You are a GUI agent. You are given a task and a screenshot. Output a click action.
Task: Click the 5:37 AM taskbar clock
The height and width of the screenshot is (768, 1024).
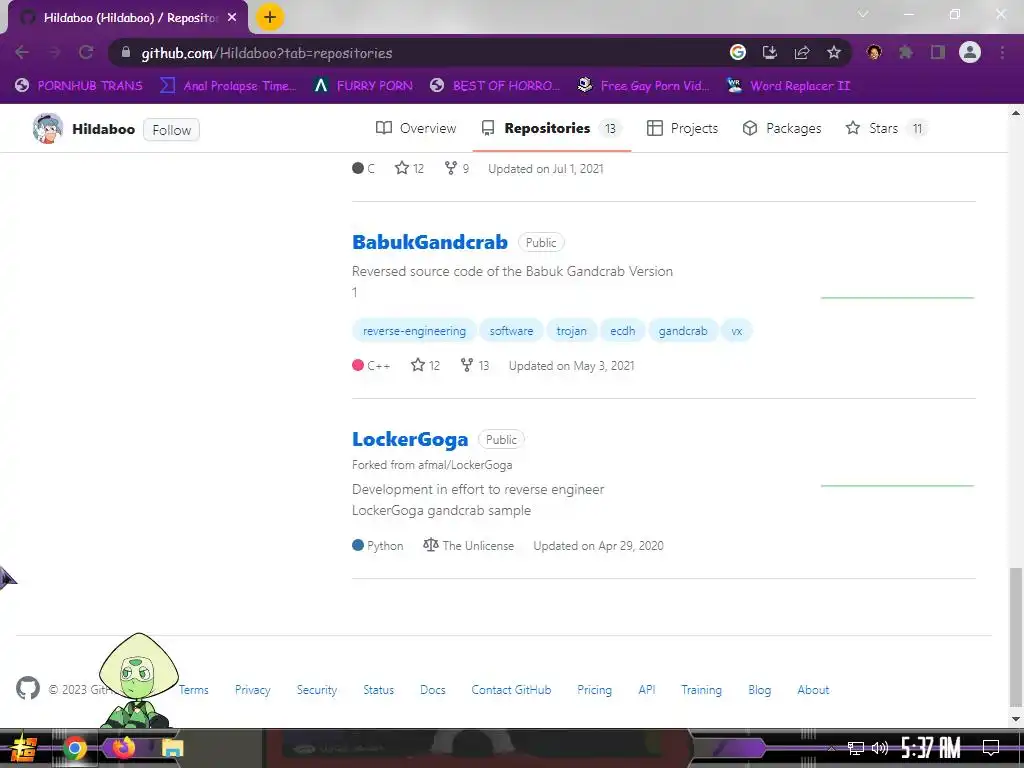point(931,748)
